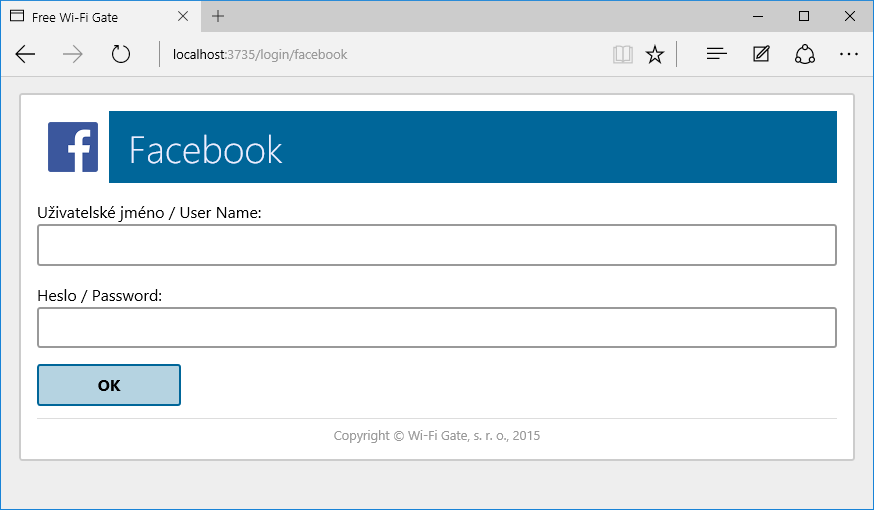Click the "Uživatelské jméno / User Name:" label
The image size is (874, 510).
(x=149, y=212)
